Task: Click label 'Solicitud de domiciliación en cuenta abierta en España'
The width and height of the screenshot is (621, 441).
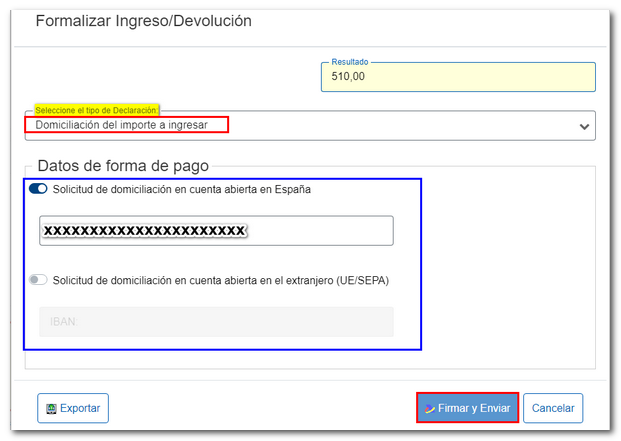Action: click(x=182, y=189)
